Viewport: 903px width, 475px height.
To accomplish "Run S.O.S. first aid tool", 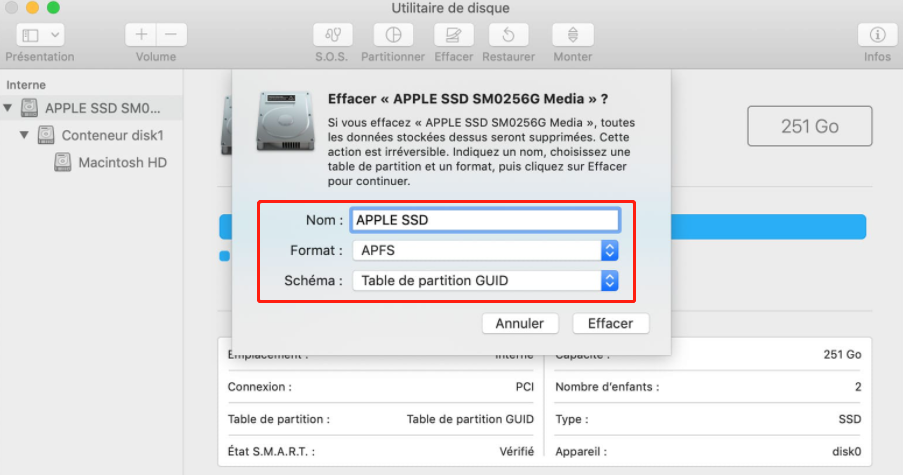I will click(x=333, y=35).
